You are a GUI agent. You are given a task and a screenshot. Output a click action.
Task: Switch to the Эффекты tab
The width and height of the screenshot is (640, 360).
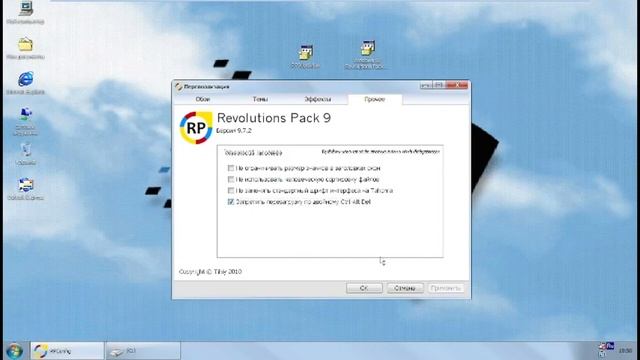click(x=318, y=99)
